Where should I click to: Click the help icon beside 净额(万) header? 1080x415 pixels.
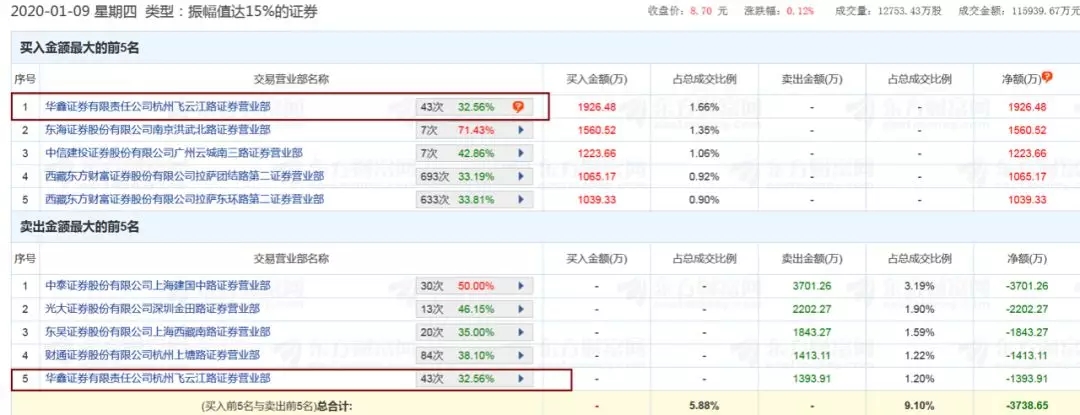pos(1047,77)
